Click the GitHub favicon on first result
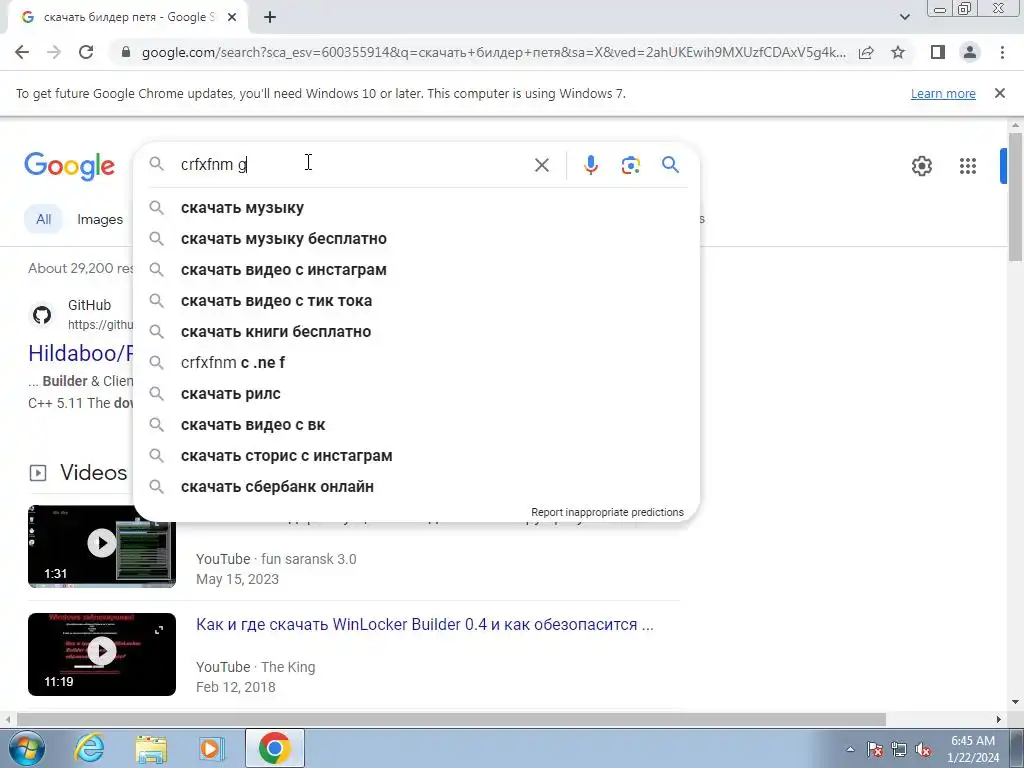Screen dimensions: 1024x768 pos(42,315)
